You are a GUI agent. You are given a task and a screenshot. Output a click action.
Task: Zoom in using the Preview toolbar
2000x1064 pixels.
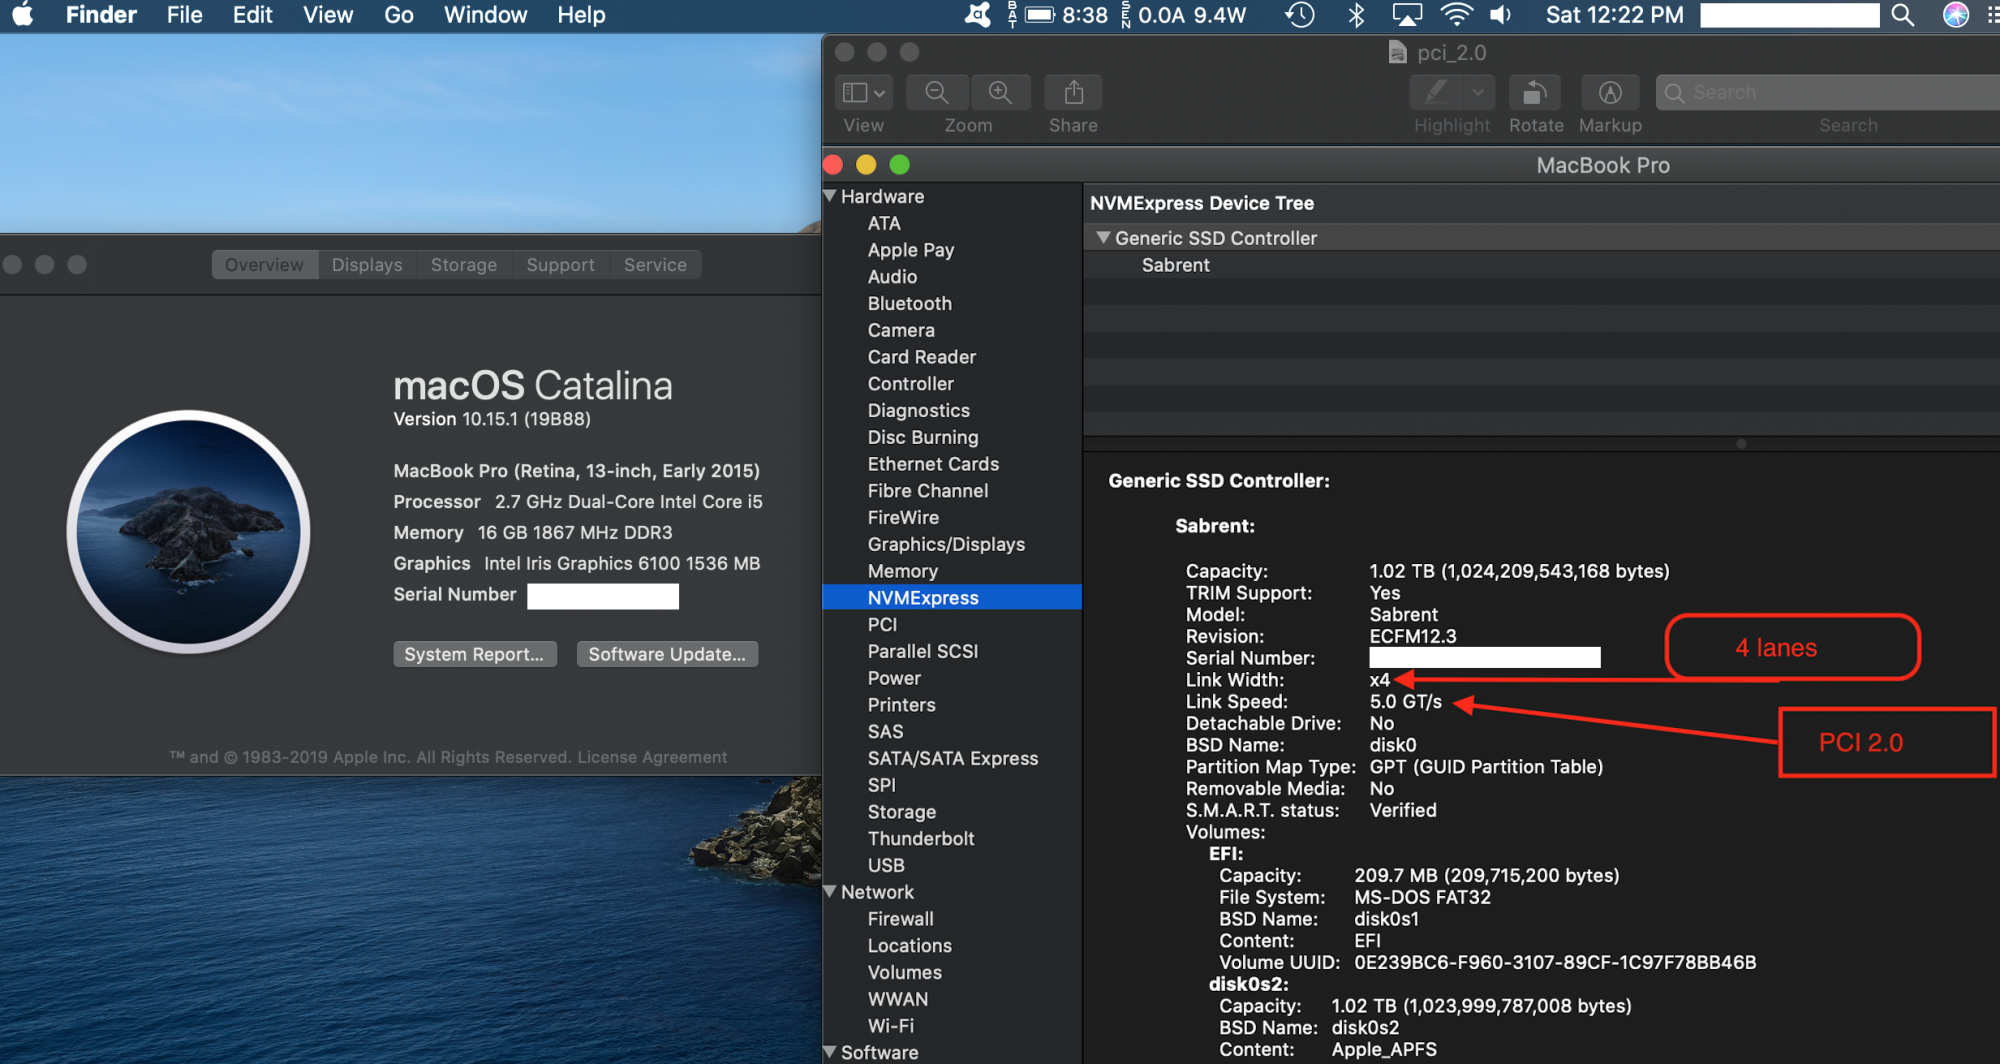pyautogui.click(x=1000, y=93)
